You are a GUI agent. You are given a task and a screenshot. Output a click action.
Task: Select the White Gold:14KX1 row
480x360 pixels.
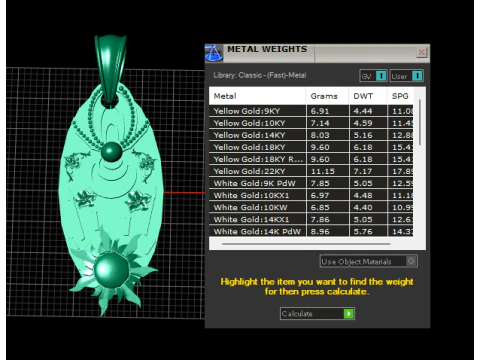311,219
